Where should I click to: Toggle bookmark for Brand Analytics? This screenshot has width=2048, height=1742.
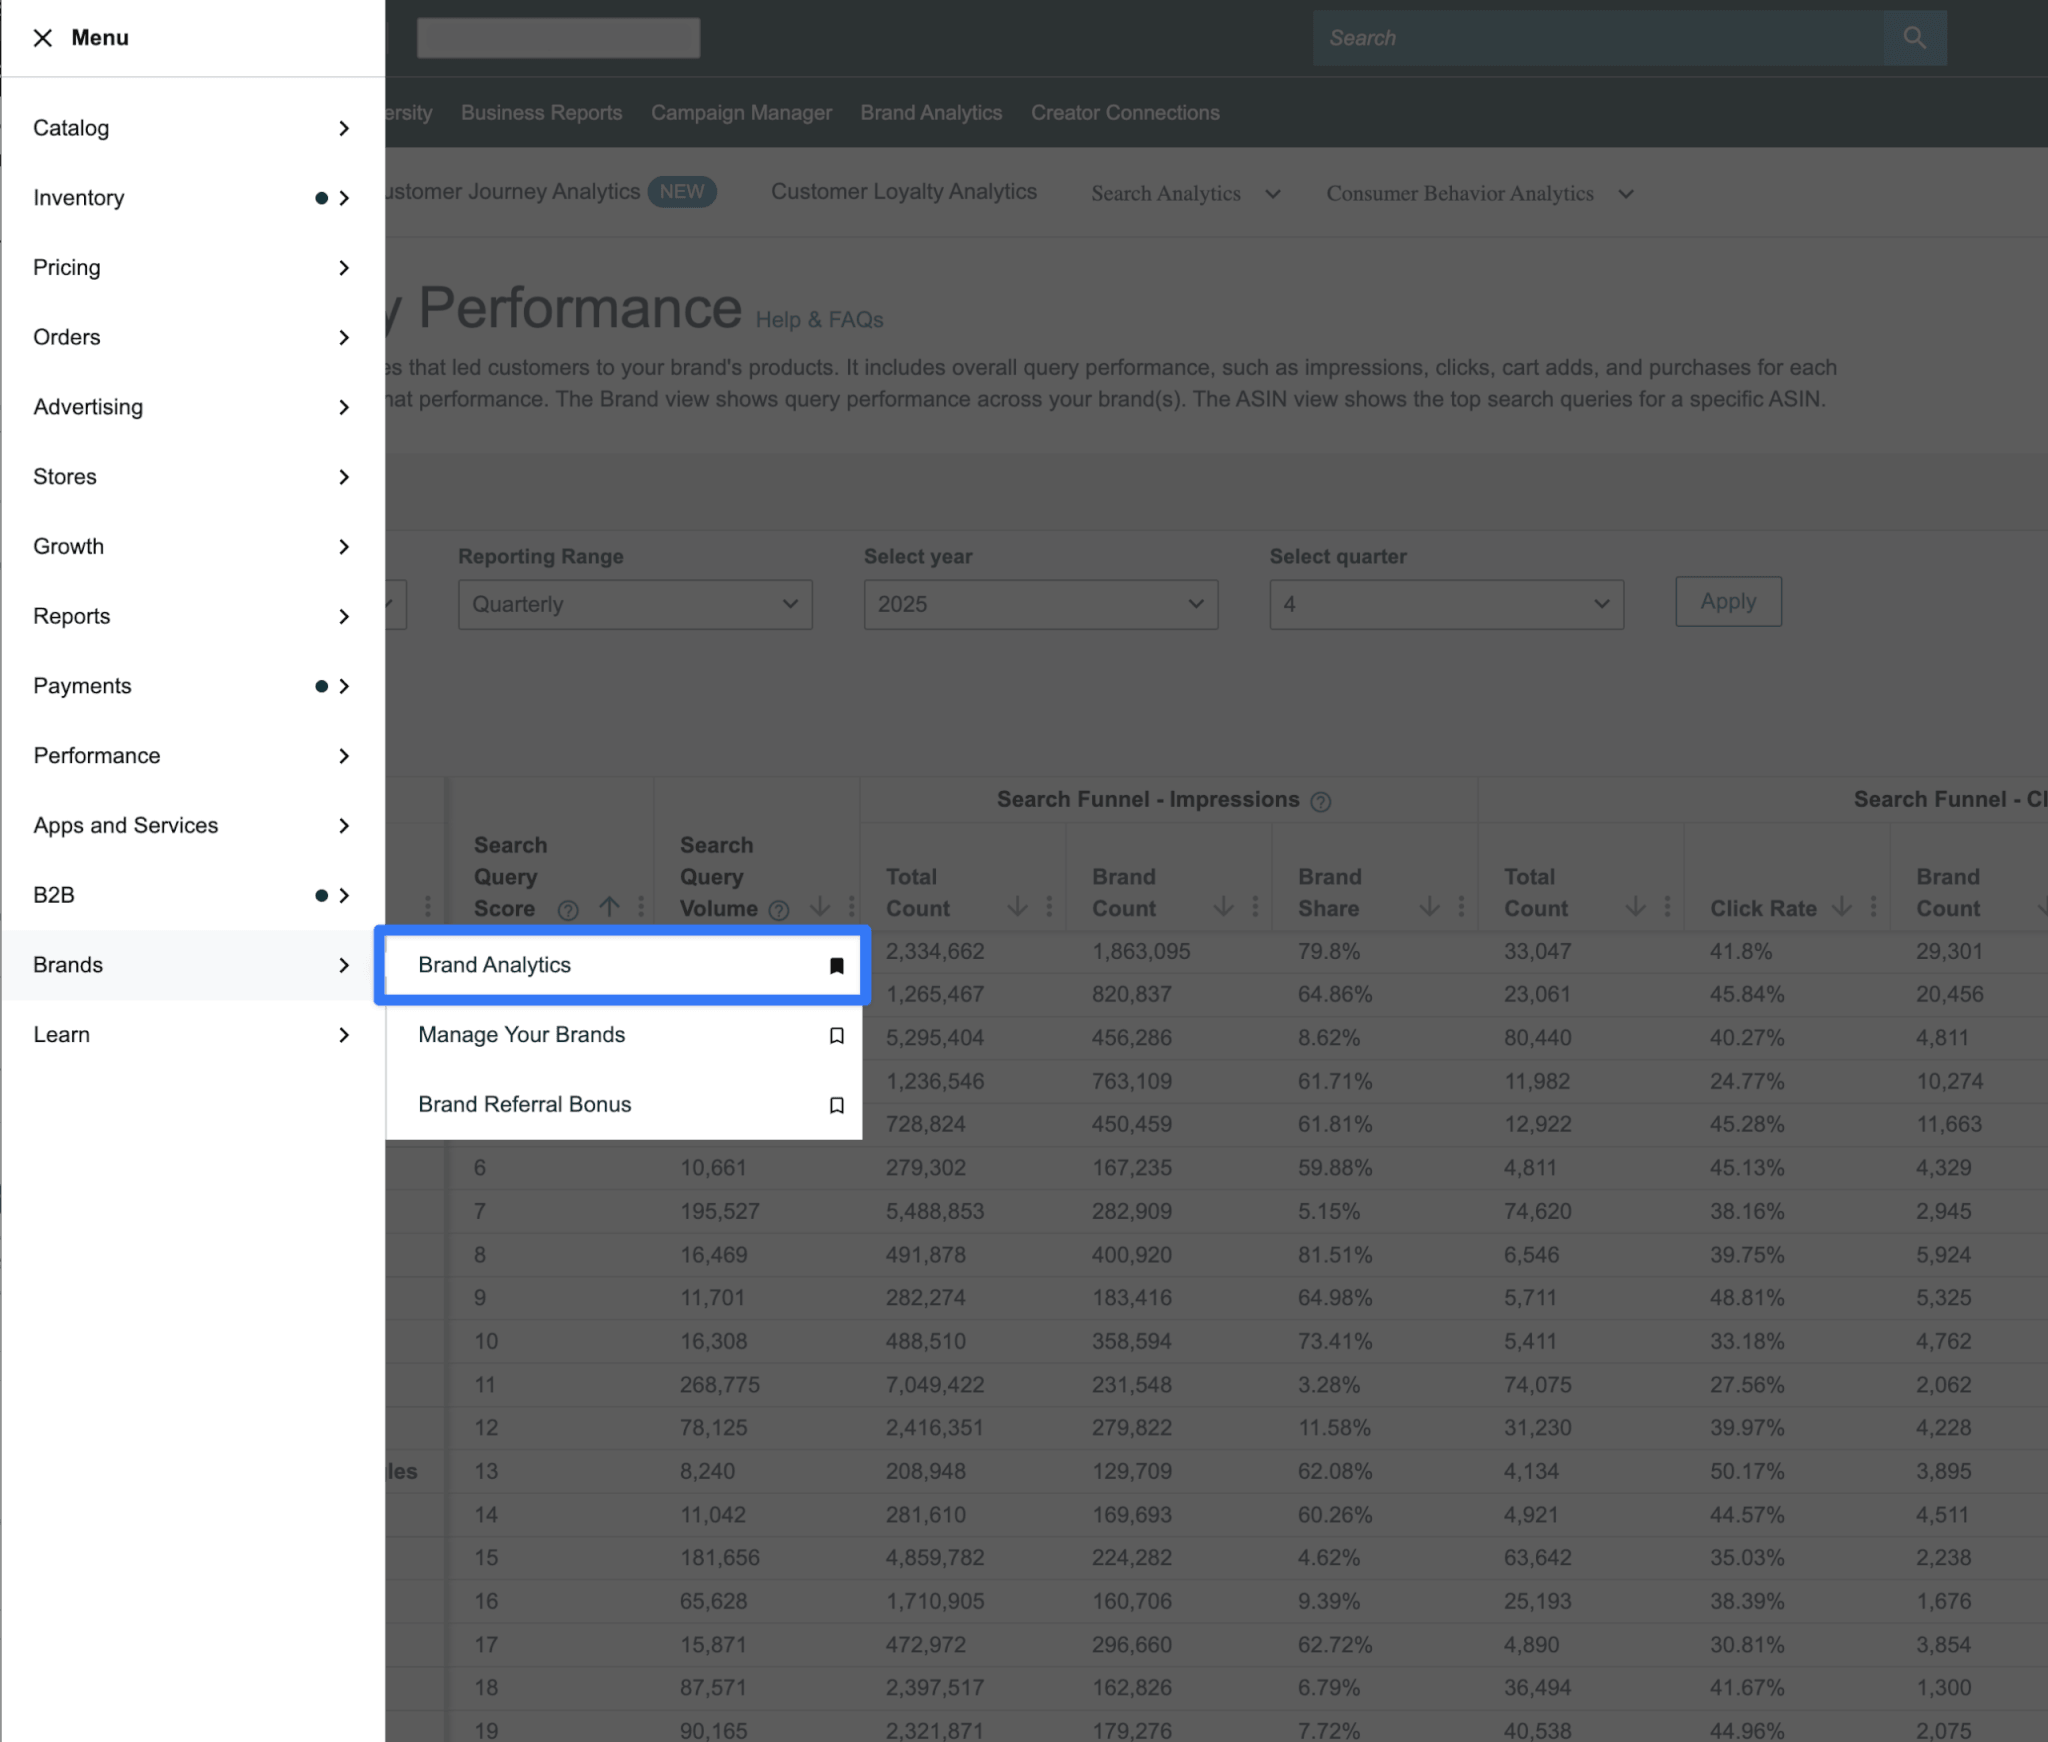[x=837, y=965]
